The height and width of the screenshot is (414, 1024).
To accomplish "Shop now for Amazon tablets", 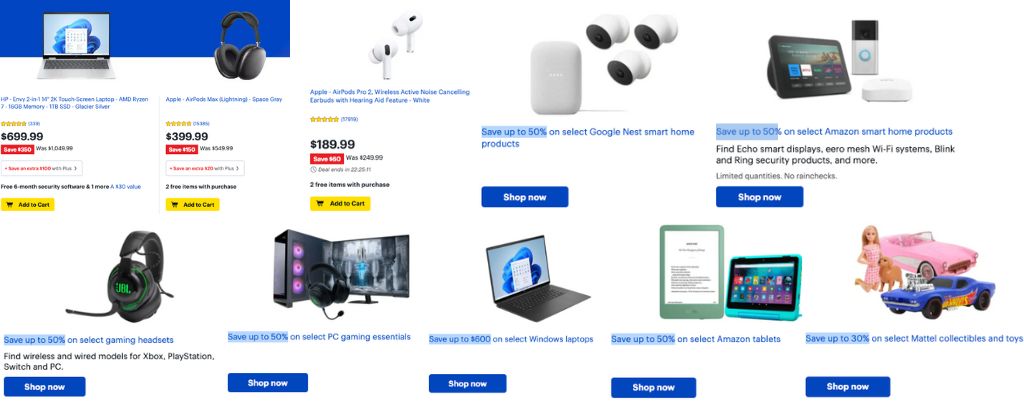I will pos(653,387).
